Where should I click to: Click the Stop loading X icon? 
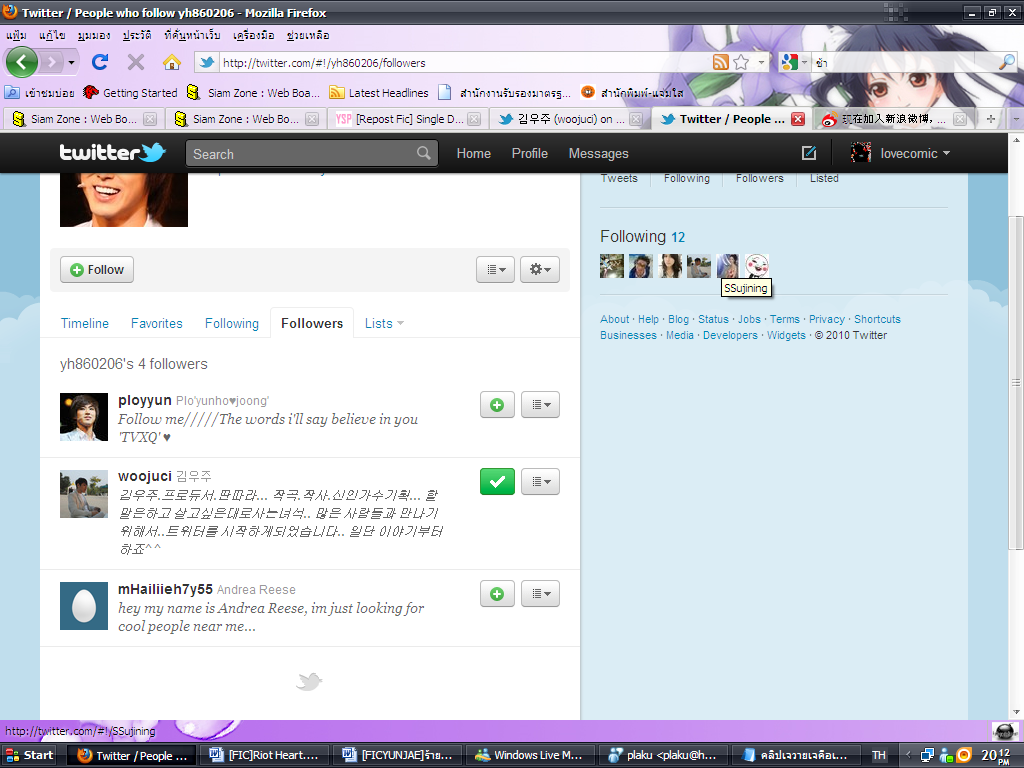(136, 62)
